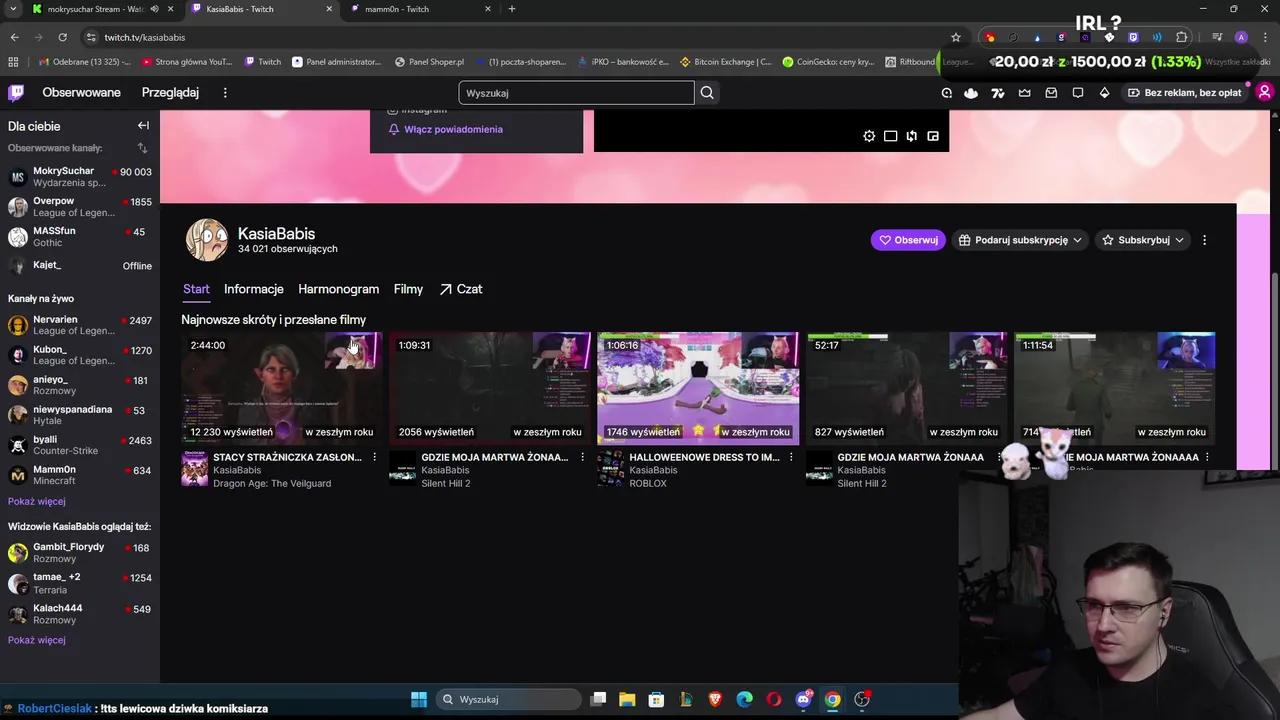Open Silent Hill 2 category under 2056-views video
The image size is (1280, 720).
coord(445,484)
